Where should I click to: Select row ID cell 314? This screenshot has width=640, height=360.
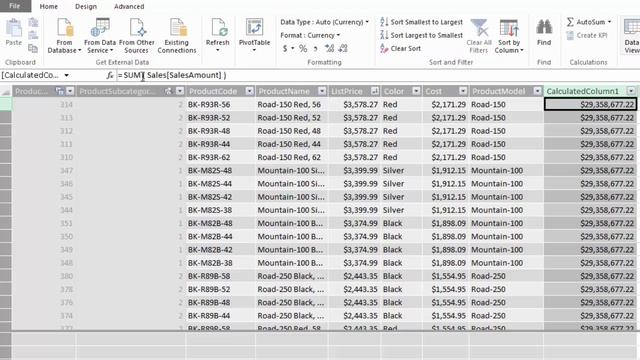pyautogui.click(x=43, y=104)
